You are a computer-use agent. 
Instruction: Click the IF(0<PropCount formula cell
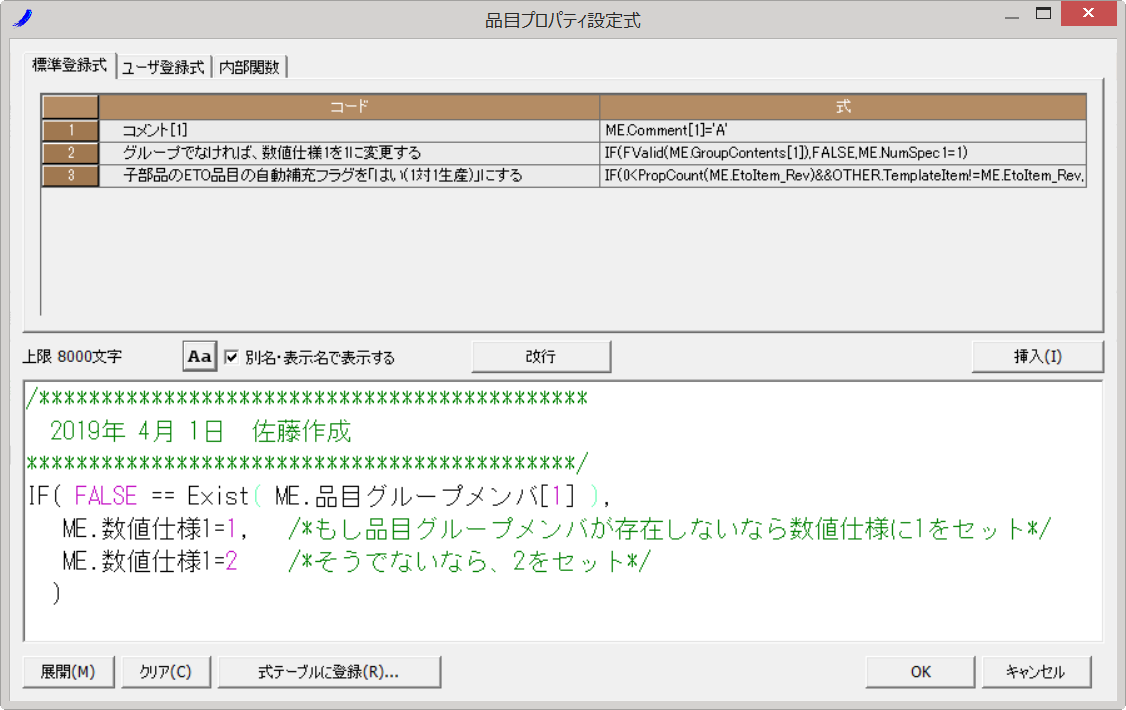tap(843, 175)
